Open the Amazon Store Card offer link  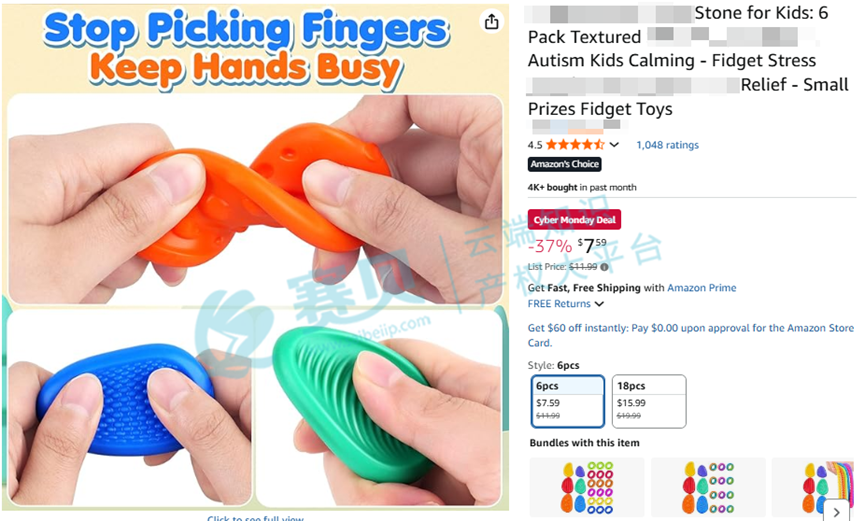click(691, 335)
